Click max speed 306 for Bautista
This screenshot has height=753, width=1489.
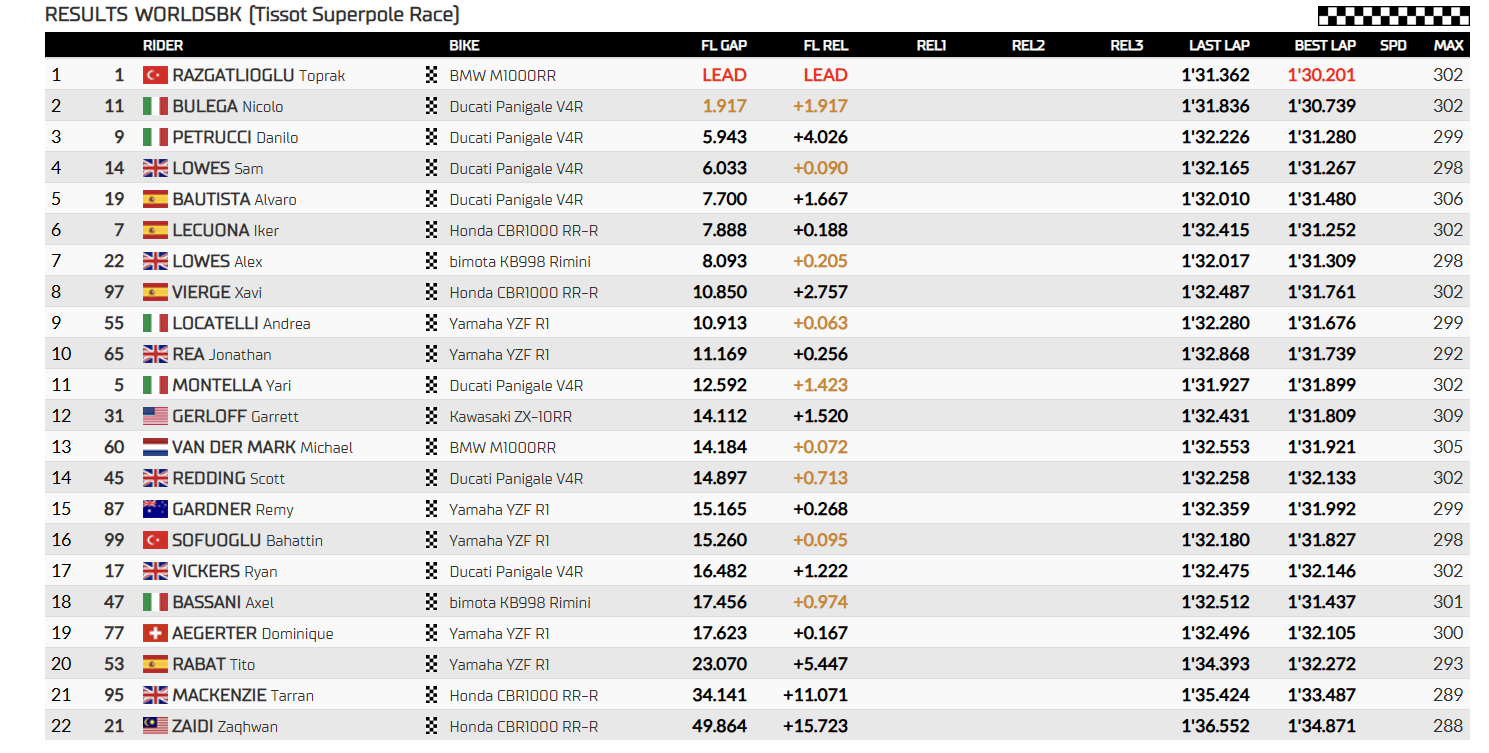click(x=1448, y=199)
